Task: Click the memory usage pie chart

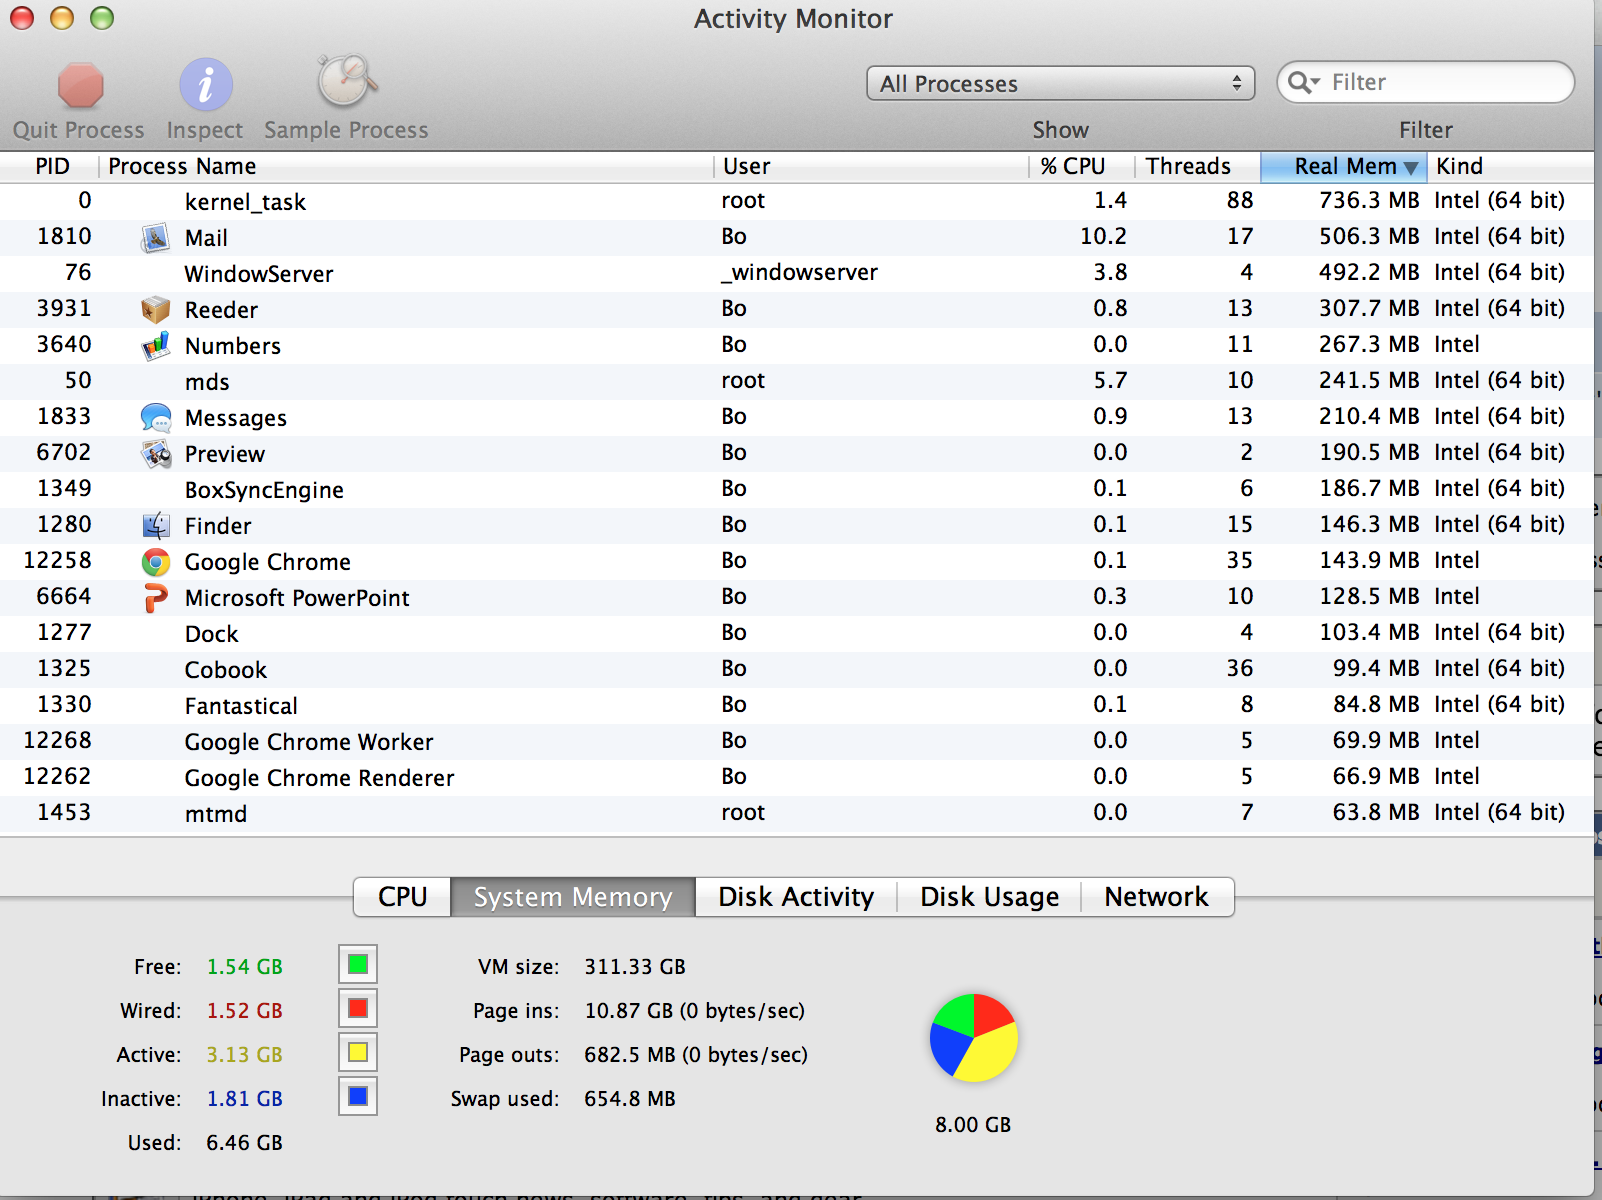Action: pyautogui.click(x=974, y=1038)
